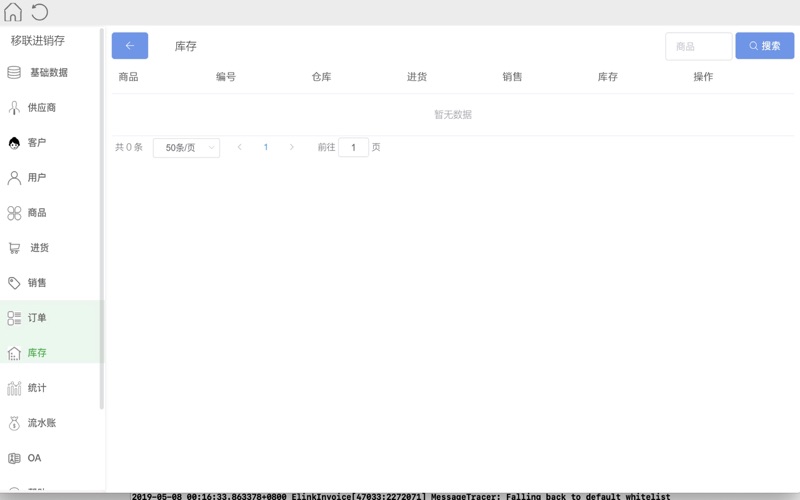800x500 pixels.
Task: Click the 暂无数据 empty table text
Action: click(x=453, y=115)
